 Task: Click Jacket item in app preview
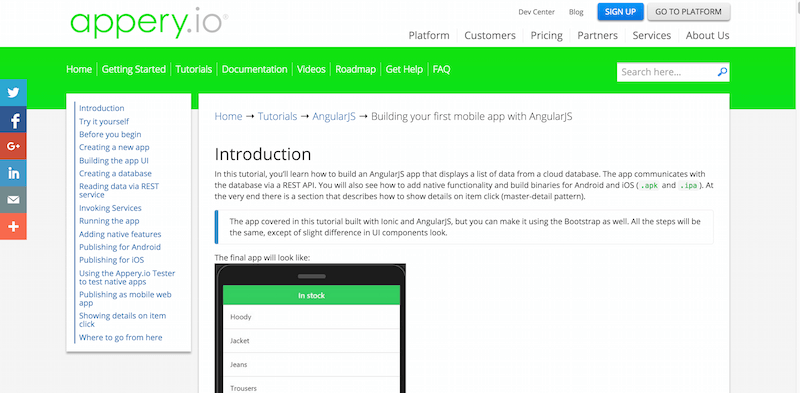311,340
